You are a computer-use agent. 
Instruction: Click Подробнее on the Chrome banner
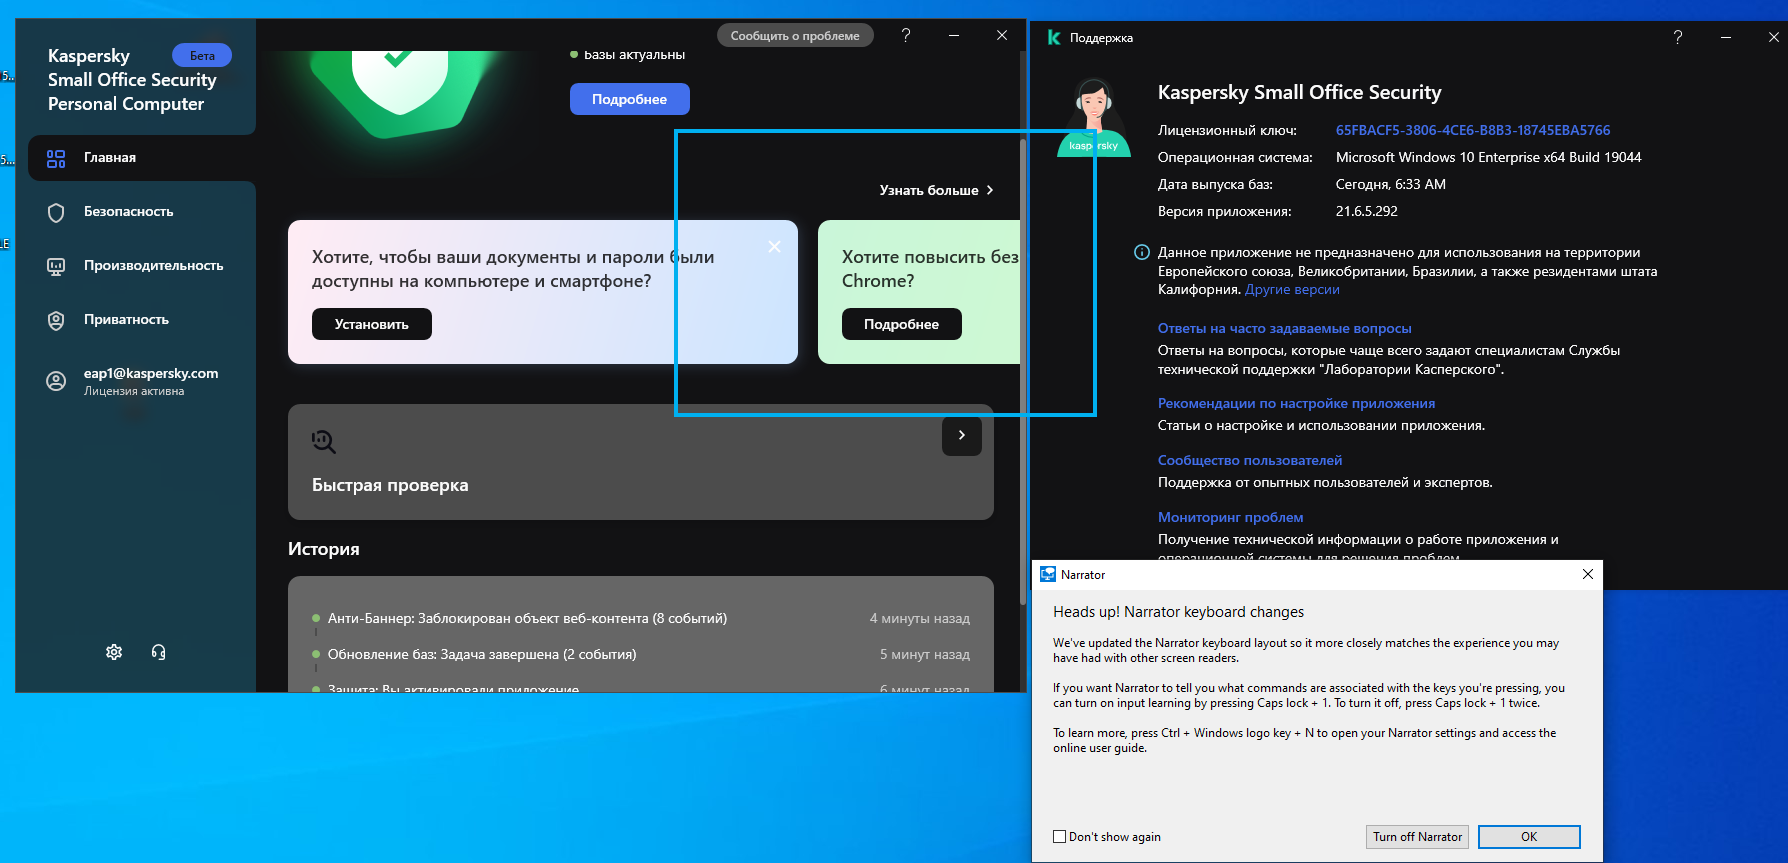tap(901, 324)
